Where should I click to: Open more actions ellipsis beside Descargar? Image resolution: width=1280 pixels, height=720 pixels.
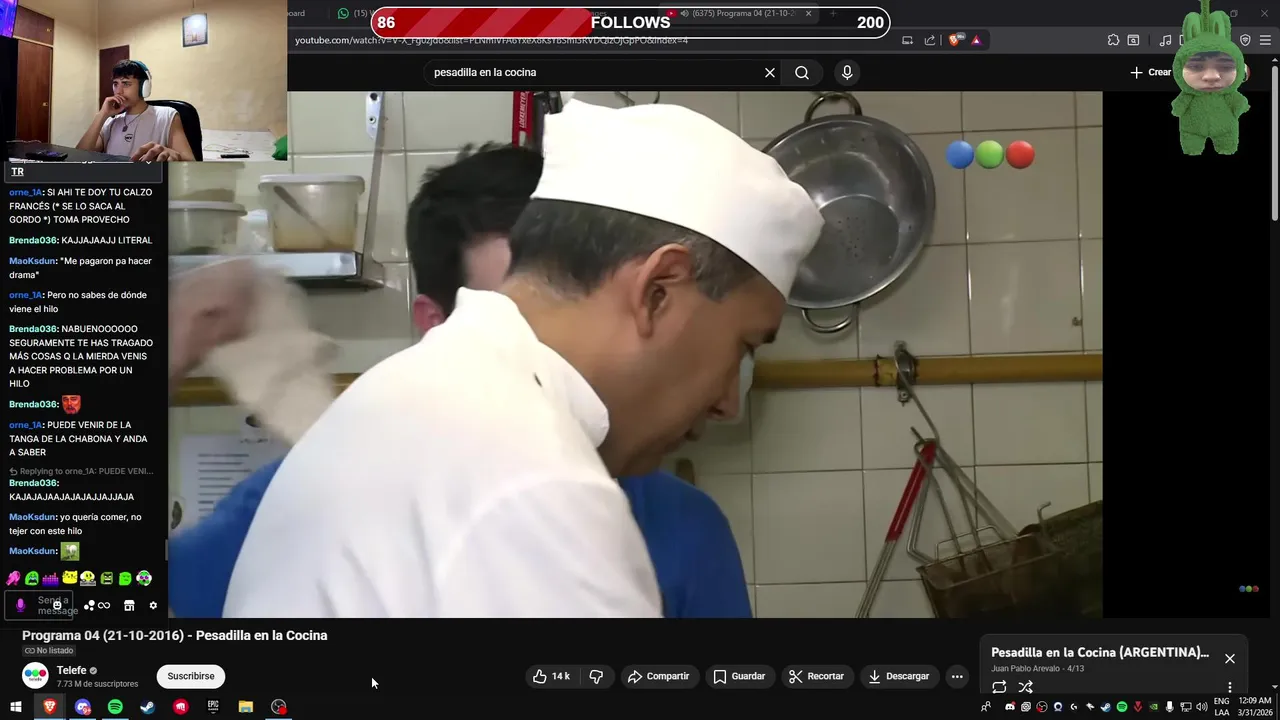coord(957,677)
